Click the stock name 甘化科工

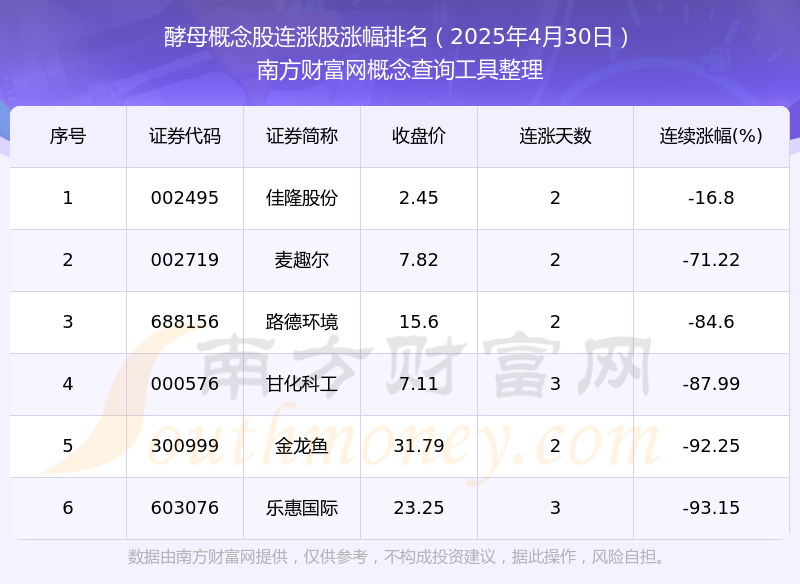[x=302, y=384]
